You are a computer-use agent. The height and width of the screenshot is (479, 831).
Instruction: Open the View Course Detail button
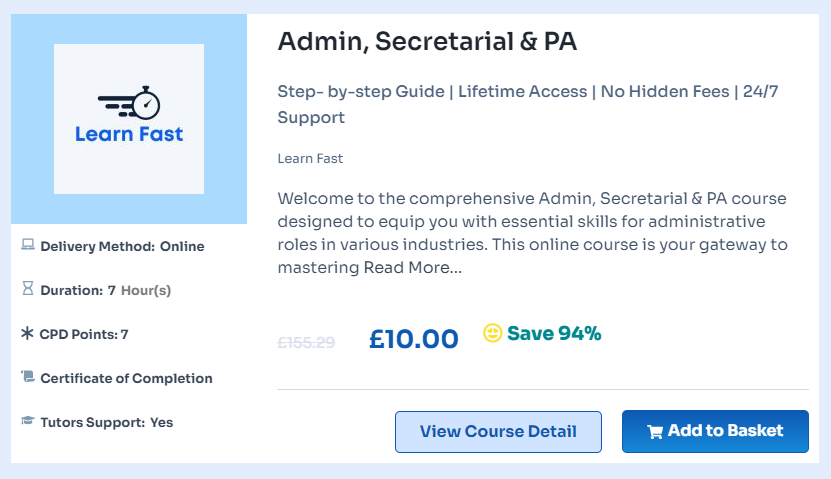pyautogui.click(x=498, y=432)
